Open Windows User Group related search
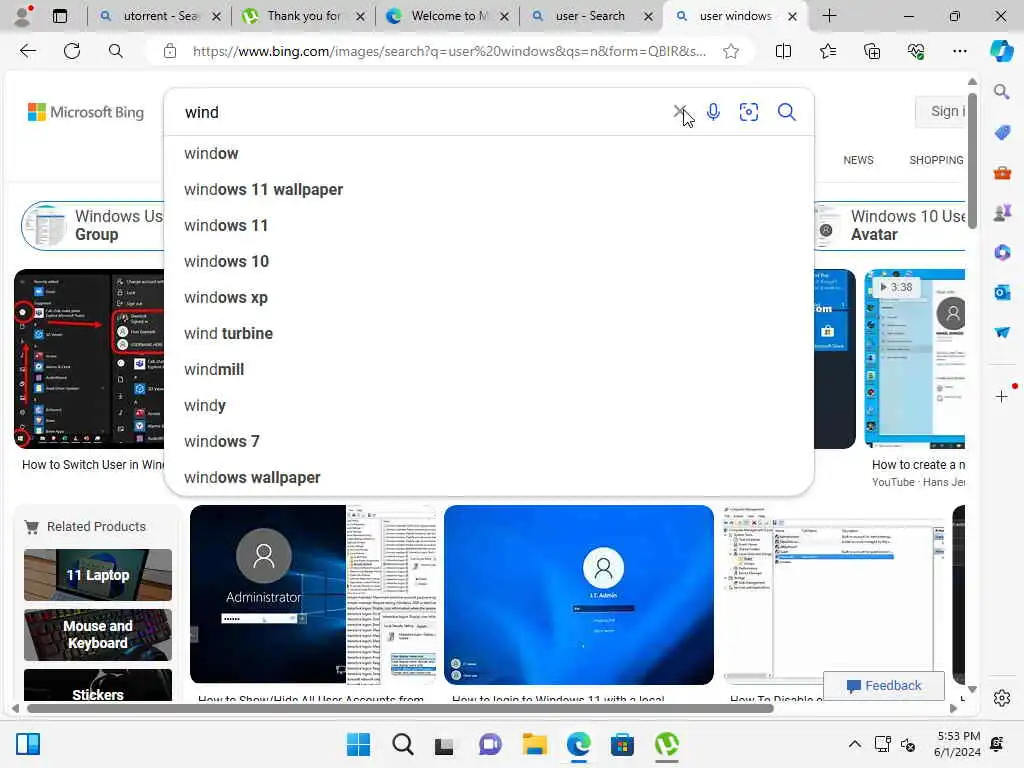This screenshot has height=768, width=1024. point(93,225)
